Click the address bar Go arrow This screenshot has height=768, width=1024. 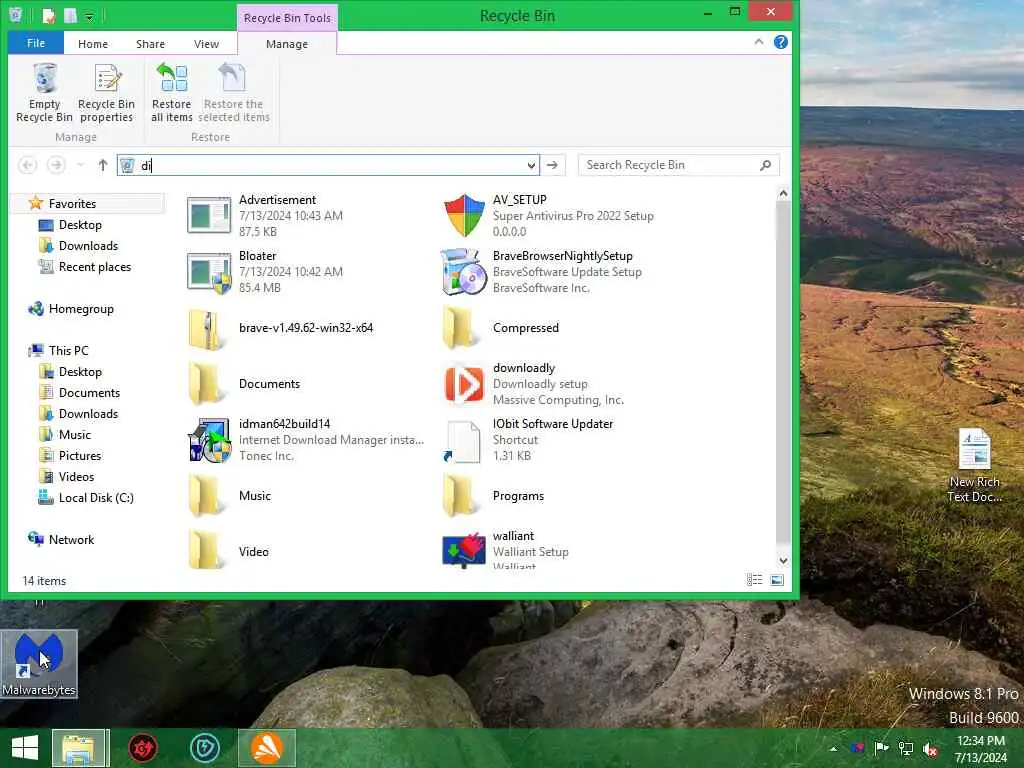[552, 165]
